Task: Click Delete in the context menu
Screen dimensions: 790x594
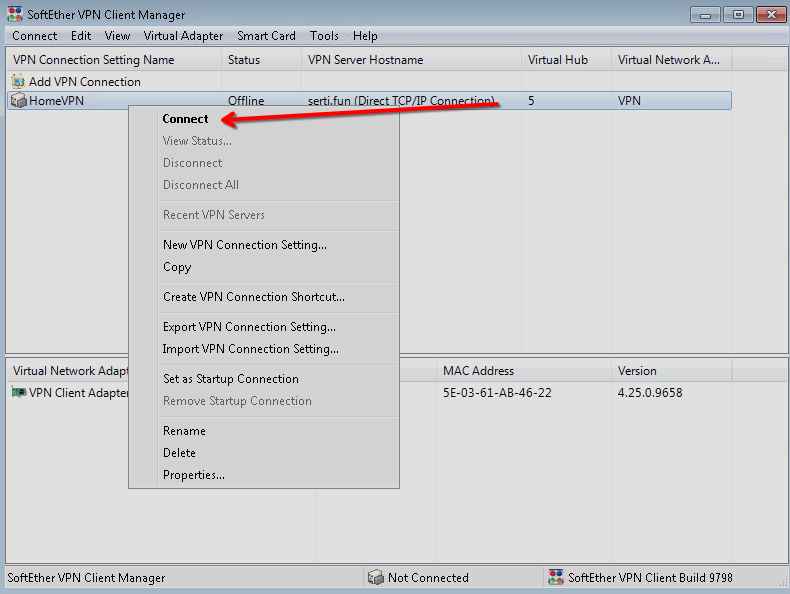Action: 180,453
